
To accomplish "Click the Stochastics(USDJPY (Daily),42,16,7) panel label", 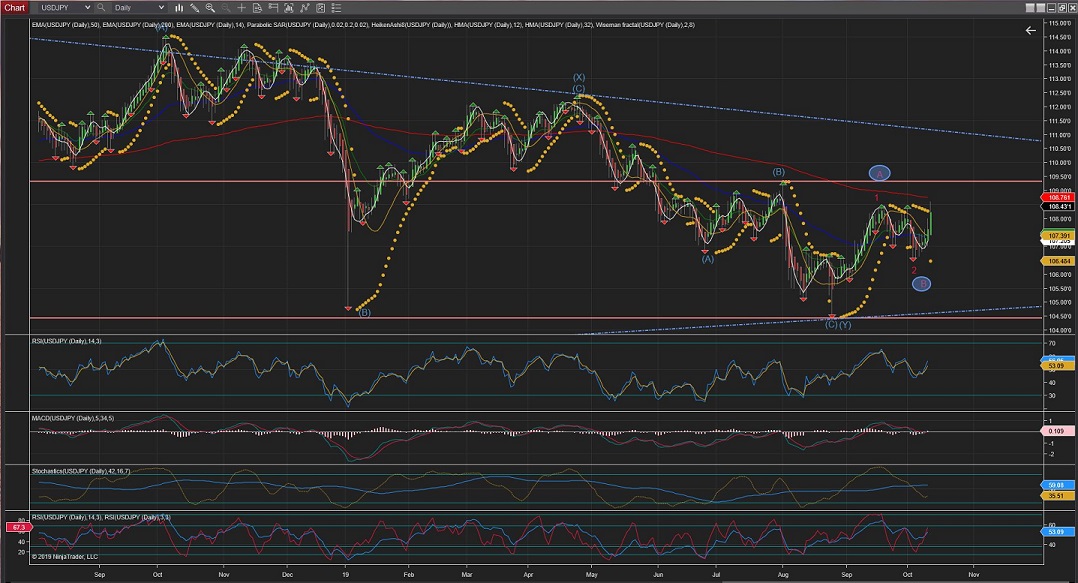I will pos(81,471).
